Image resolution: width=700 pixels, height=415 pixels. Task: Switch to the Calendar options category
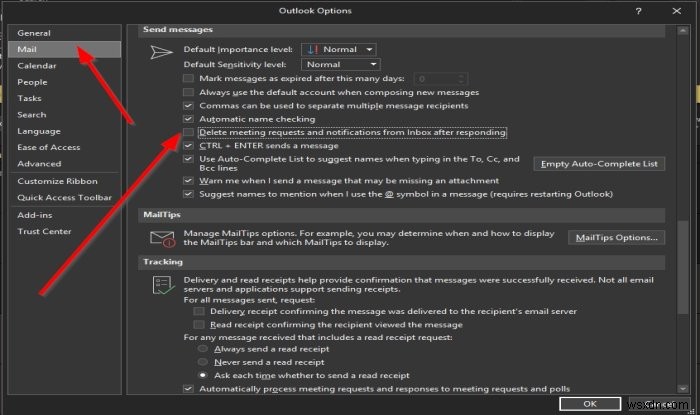coord(64,66)
